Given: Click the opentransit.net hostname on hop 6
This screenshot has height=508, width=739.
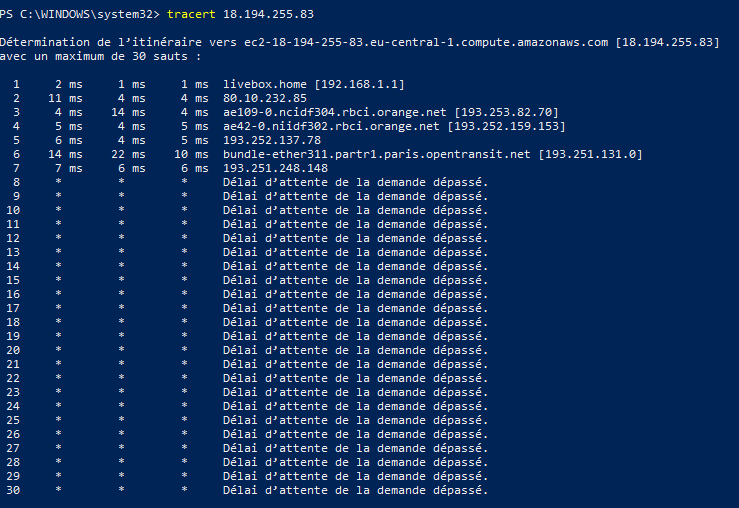Looking at the screenshot, I should point(378,154).
